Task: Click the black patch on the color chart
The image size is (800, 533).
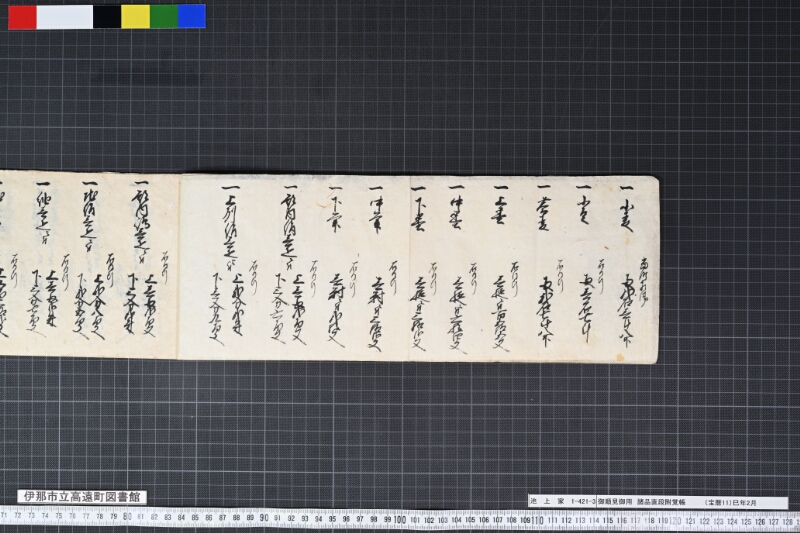Action: click(x=107, y=17)
